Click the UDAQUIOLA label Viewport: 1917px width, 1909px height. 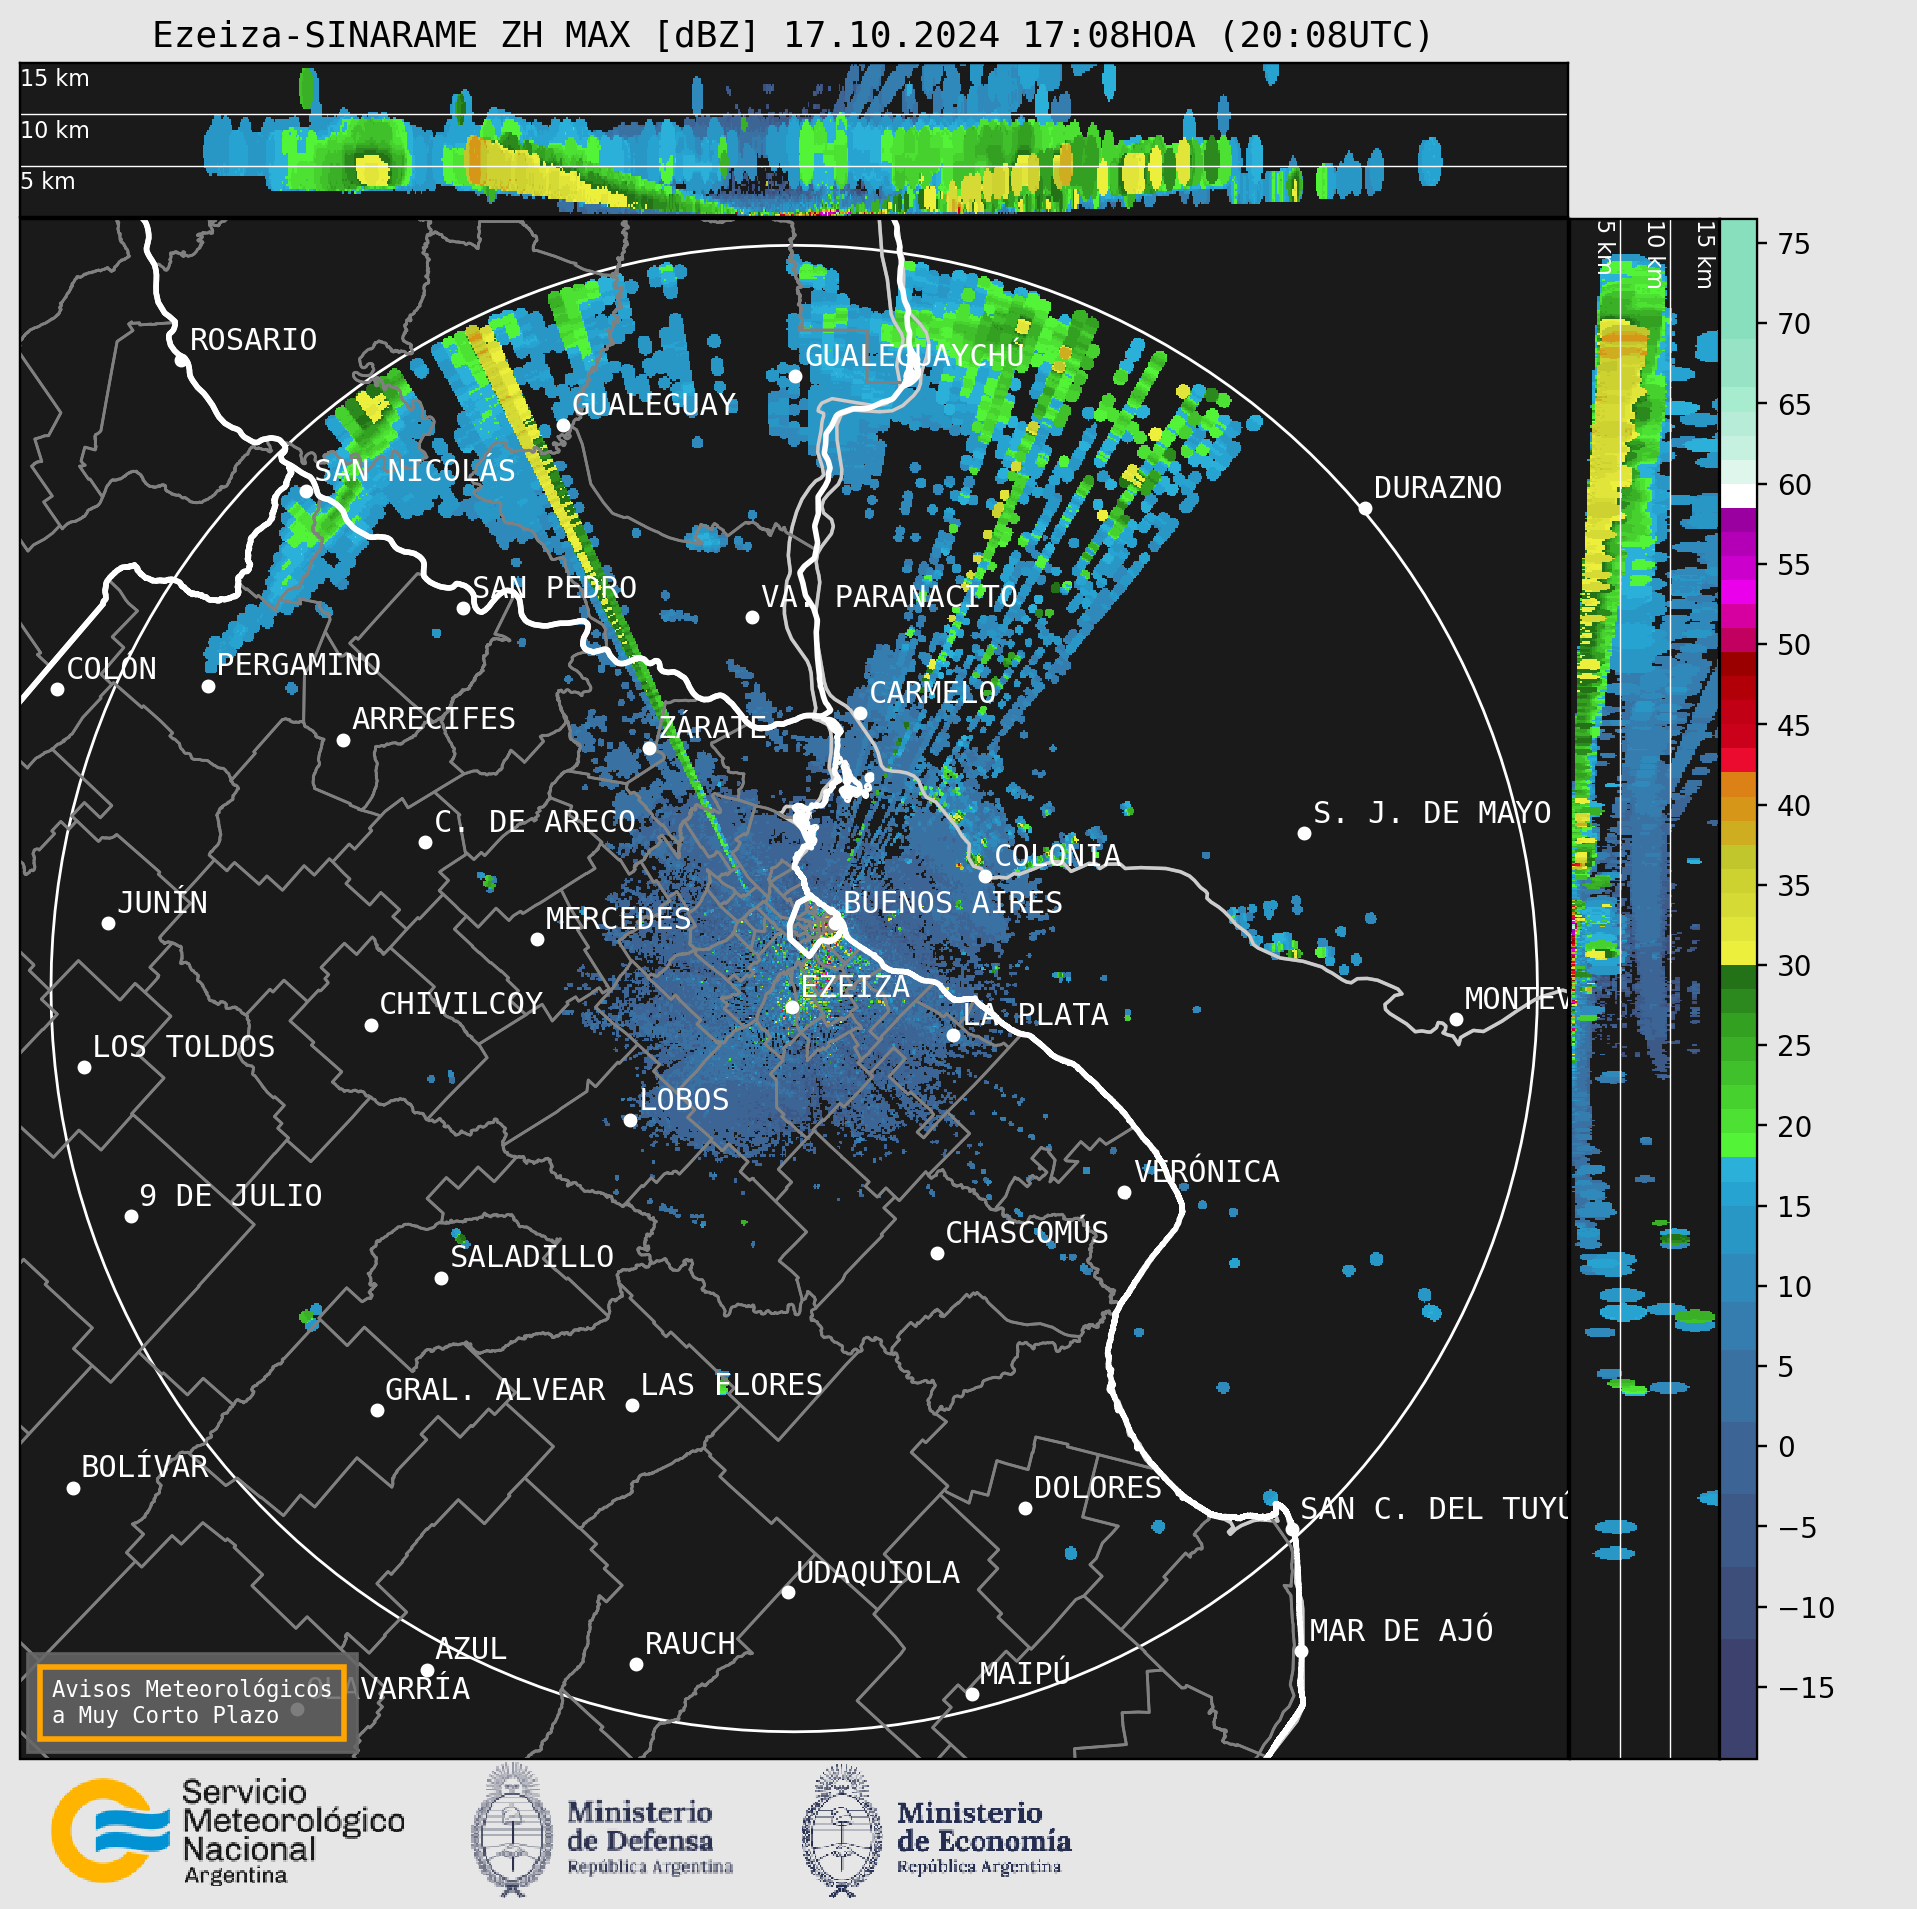pos(878,1573)
